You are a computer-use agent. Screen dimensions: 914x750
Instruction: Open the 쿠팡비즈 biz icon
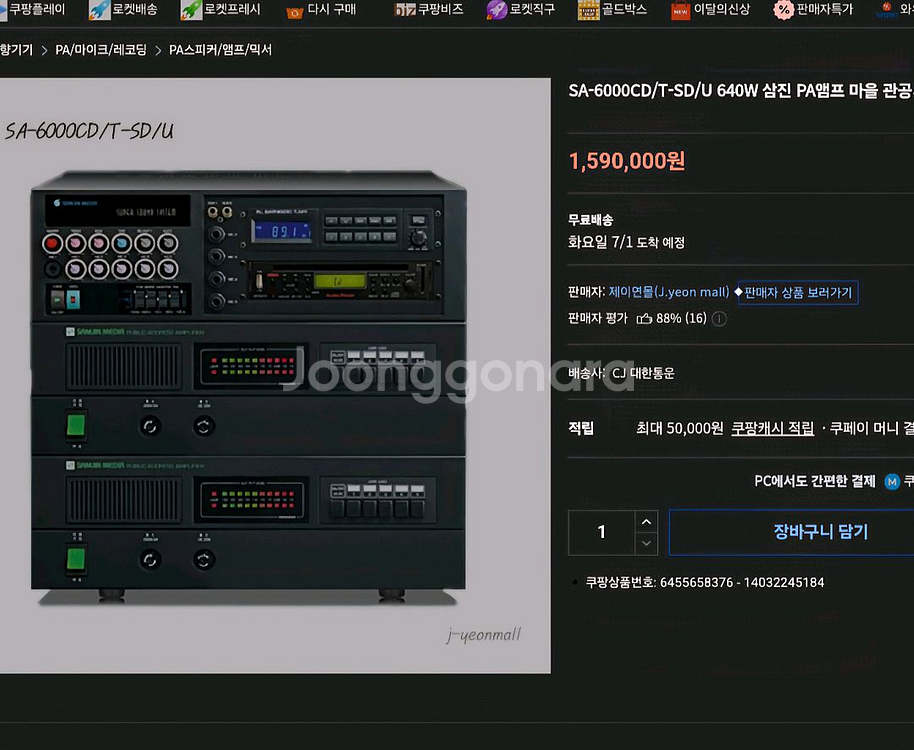click(405, 10)
